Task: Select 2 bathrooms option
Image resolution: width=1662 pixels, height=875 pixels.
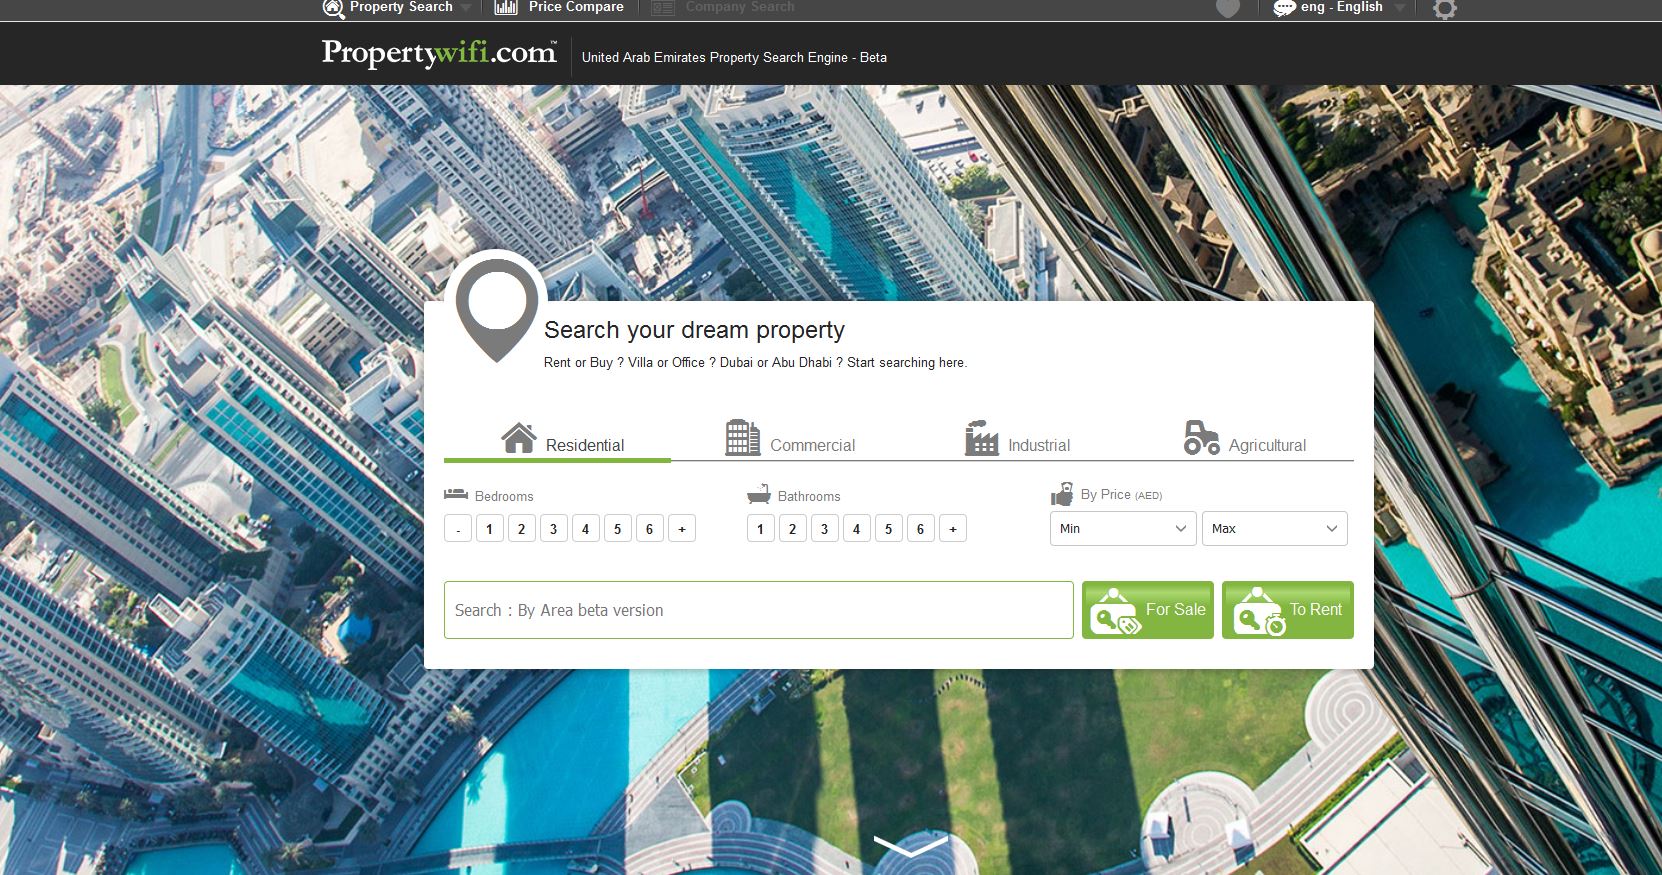Action: [792, 529]
